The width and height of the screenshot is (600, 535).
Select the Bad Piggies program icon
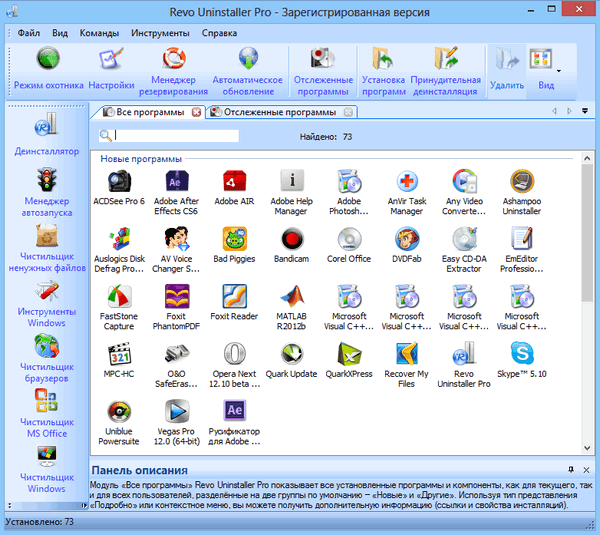click(234, 246)
